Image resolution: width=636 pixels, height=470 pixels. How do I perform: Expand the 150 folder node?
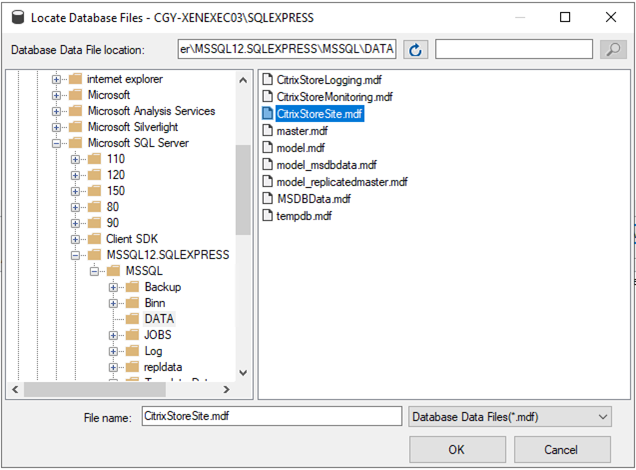(75, 191)
